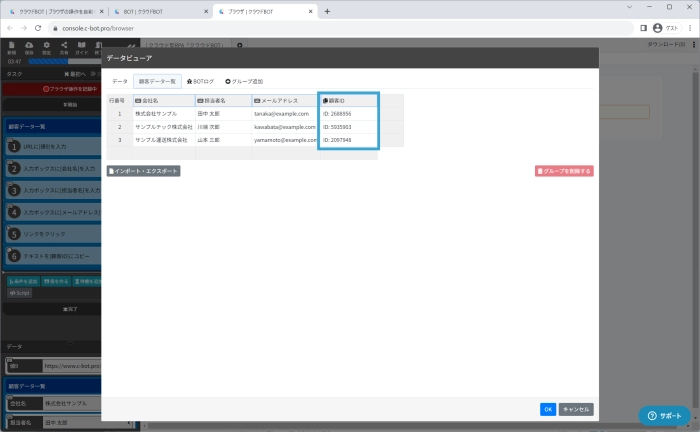Image resolution: width=700 pixels, height=432 pixels.
Task: Confirm with the blue OK button
Action: (x=548, y=409)
